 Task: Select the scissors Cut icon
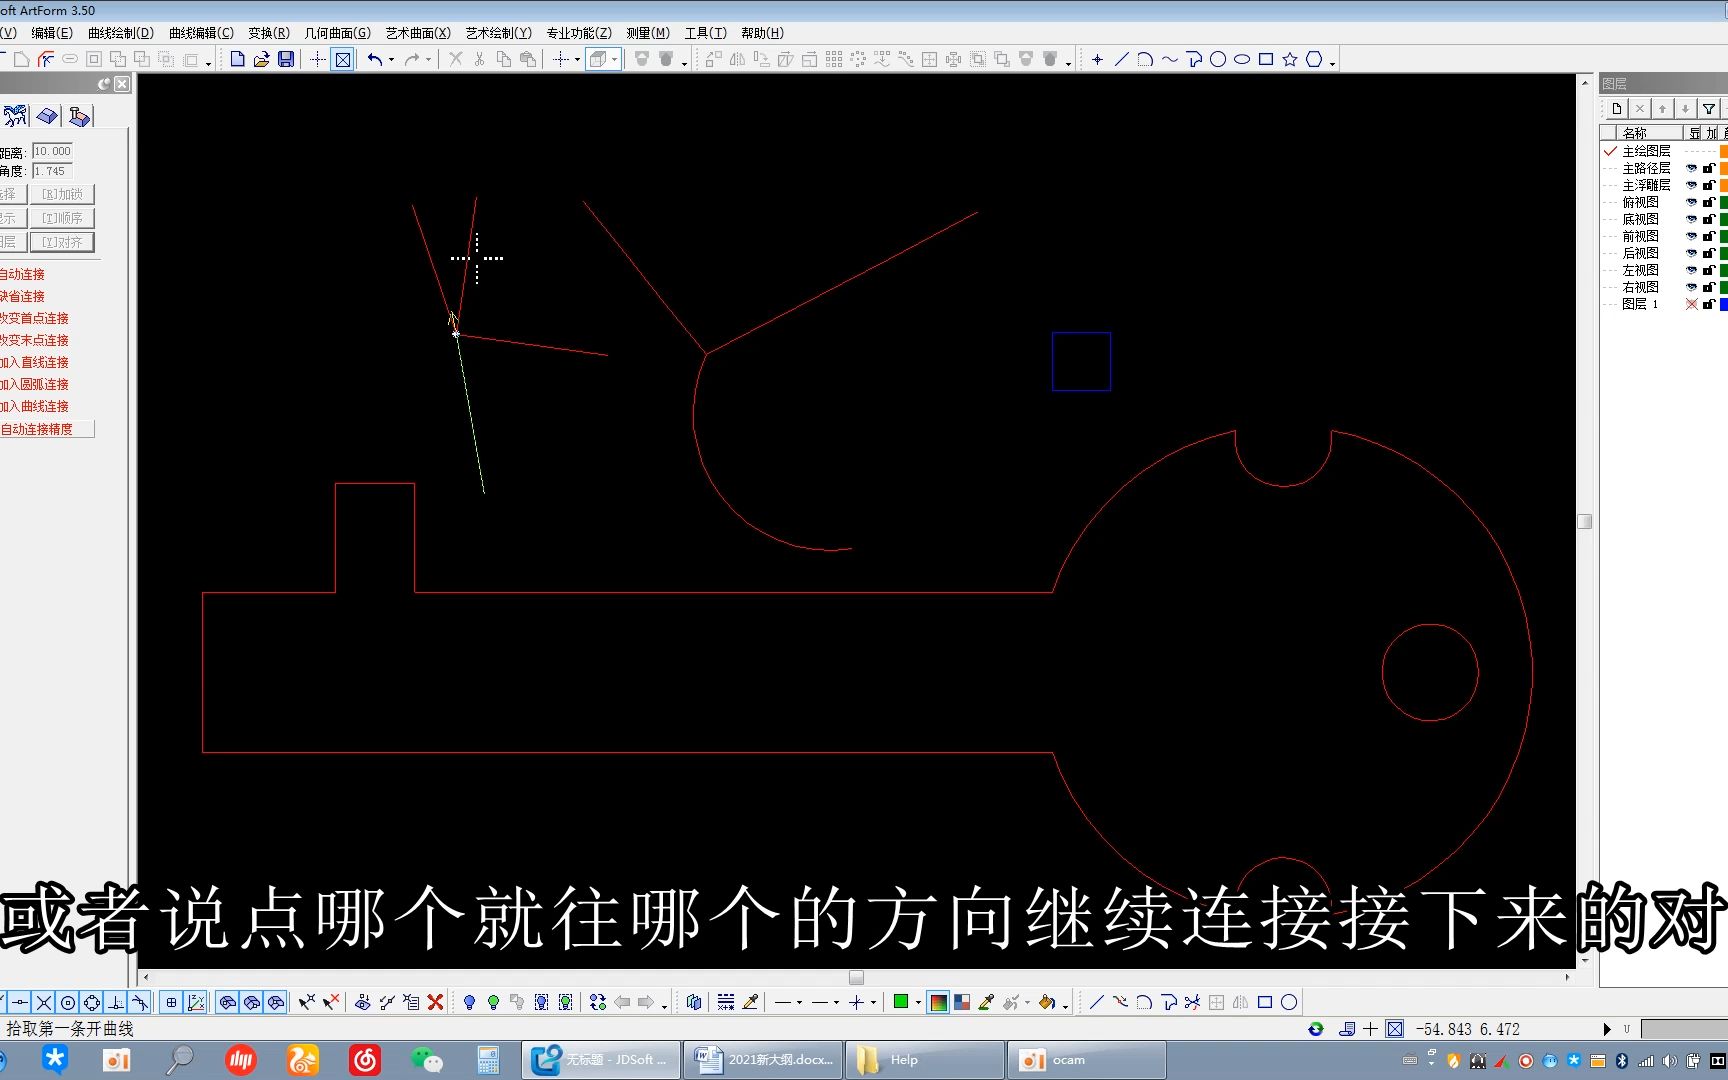pyautogui.click(x=479, y=60)
